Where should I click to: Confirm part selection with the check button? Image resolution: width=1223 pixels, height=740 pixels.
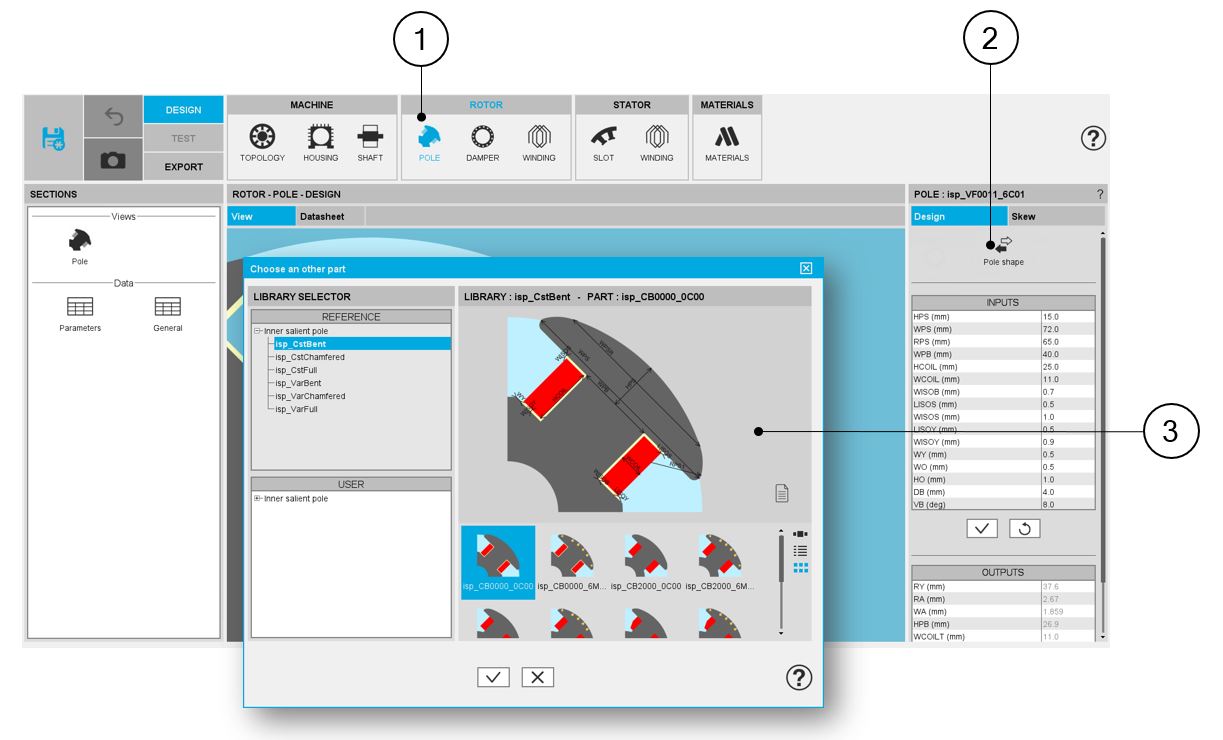click(x=494, y=677)
